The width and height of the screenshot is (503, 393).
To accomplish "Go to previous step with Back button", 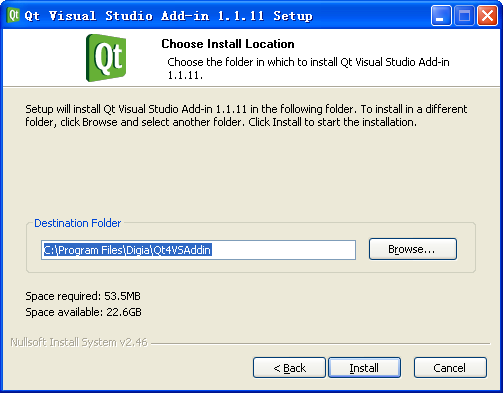I will point(289,368).
